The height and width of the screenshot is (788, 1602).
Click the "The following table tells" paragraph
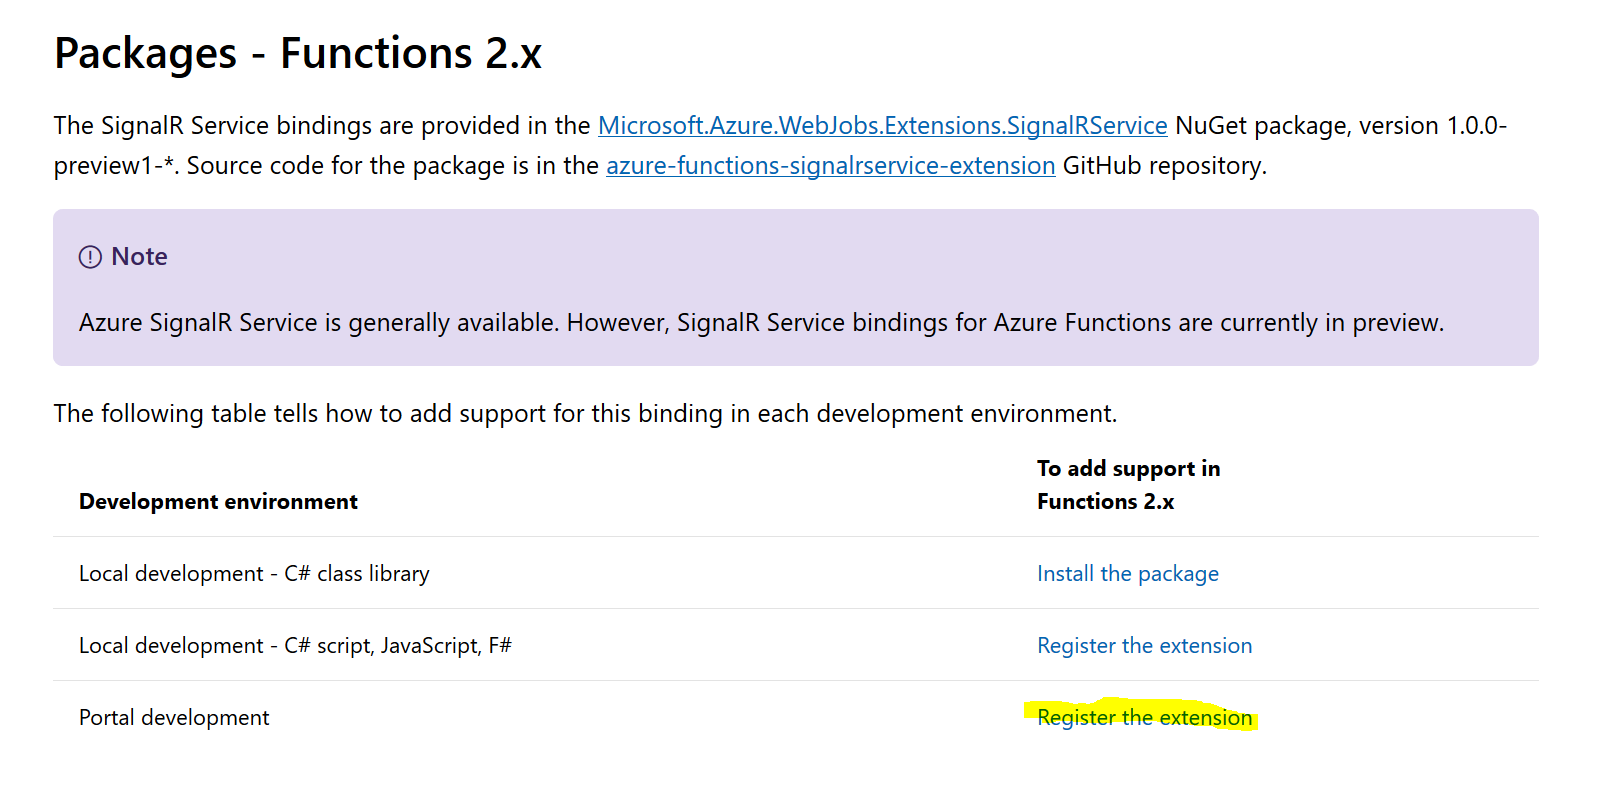585,414
